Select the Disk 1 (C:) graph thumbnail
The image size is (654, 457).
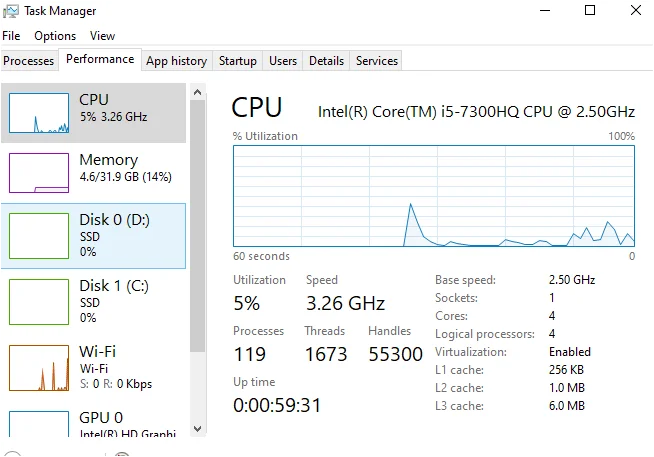39,302
